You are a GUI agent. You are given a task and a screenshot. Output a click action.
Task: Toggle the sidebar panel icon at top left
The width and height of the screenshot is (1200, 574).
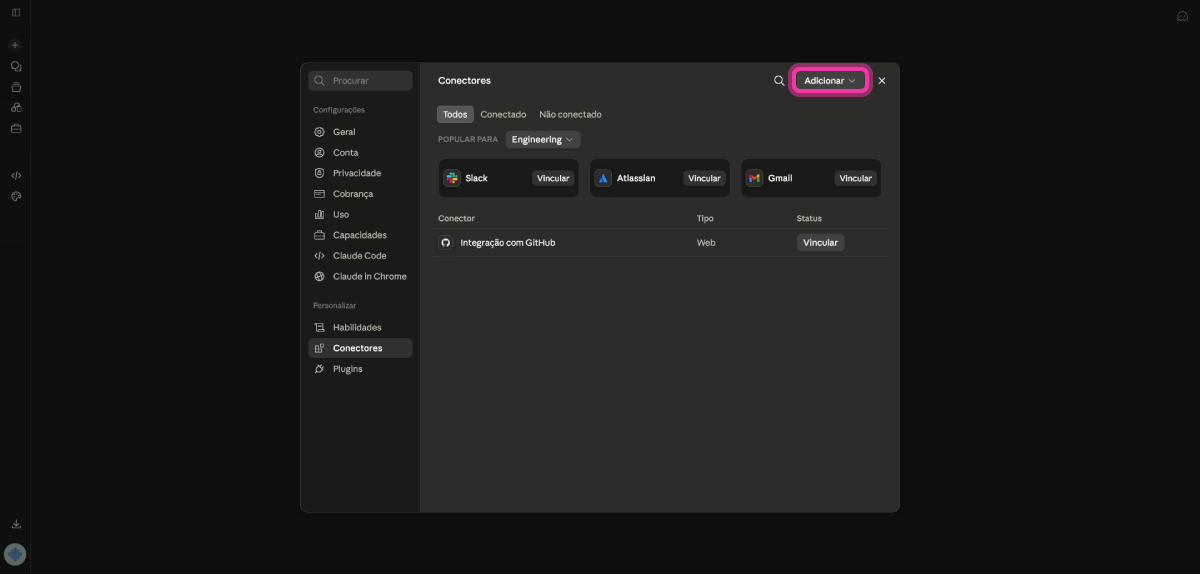coord(16,12)
